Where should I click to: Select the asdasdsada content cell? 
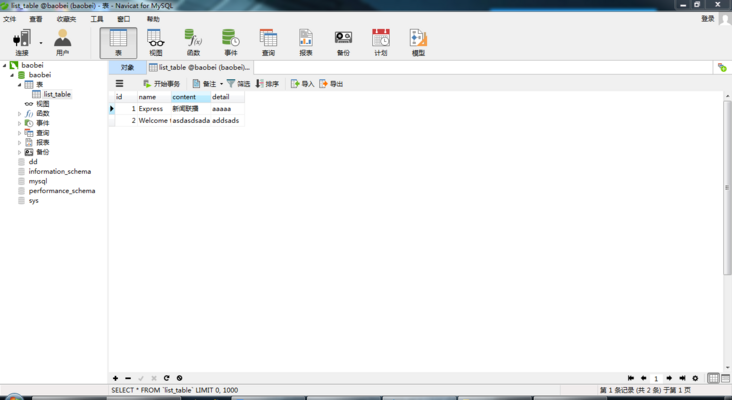tap(191, 120)
